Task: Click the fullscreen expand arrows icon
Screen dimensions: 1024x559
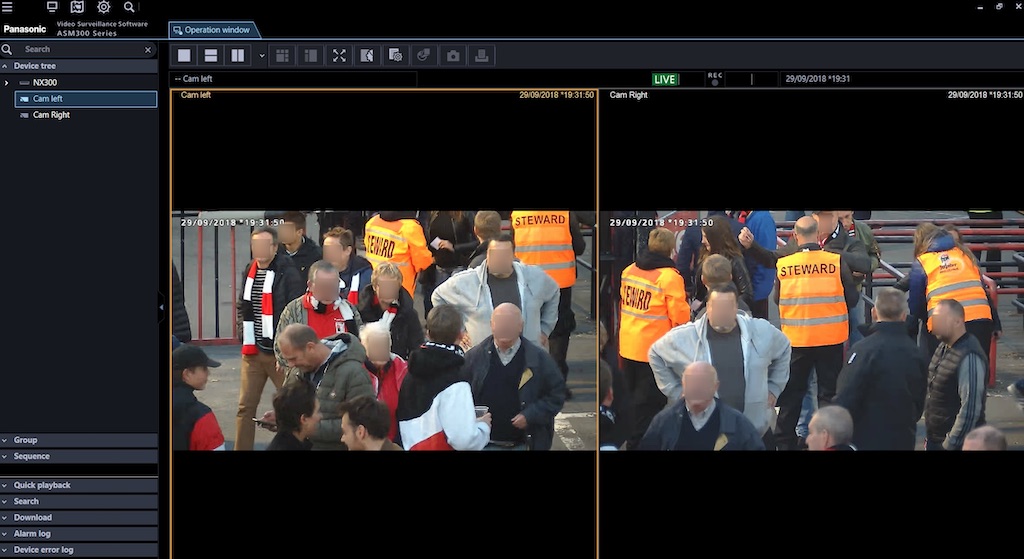Action: coord(339,55)
